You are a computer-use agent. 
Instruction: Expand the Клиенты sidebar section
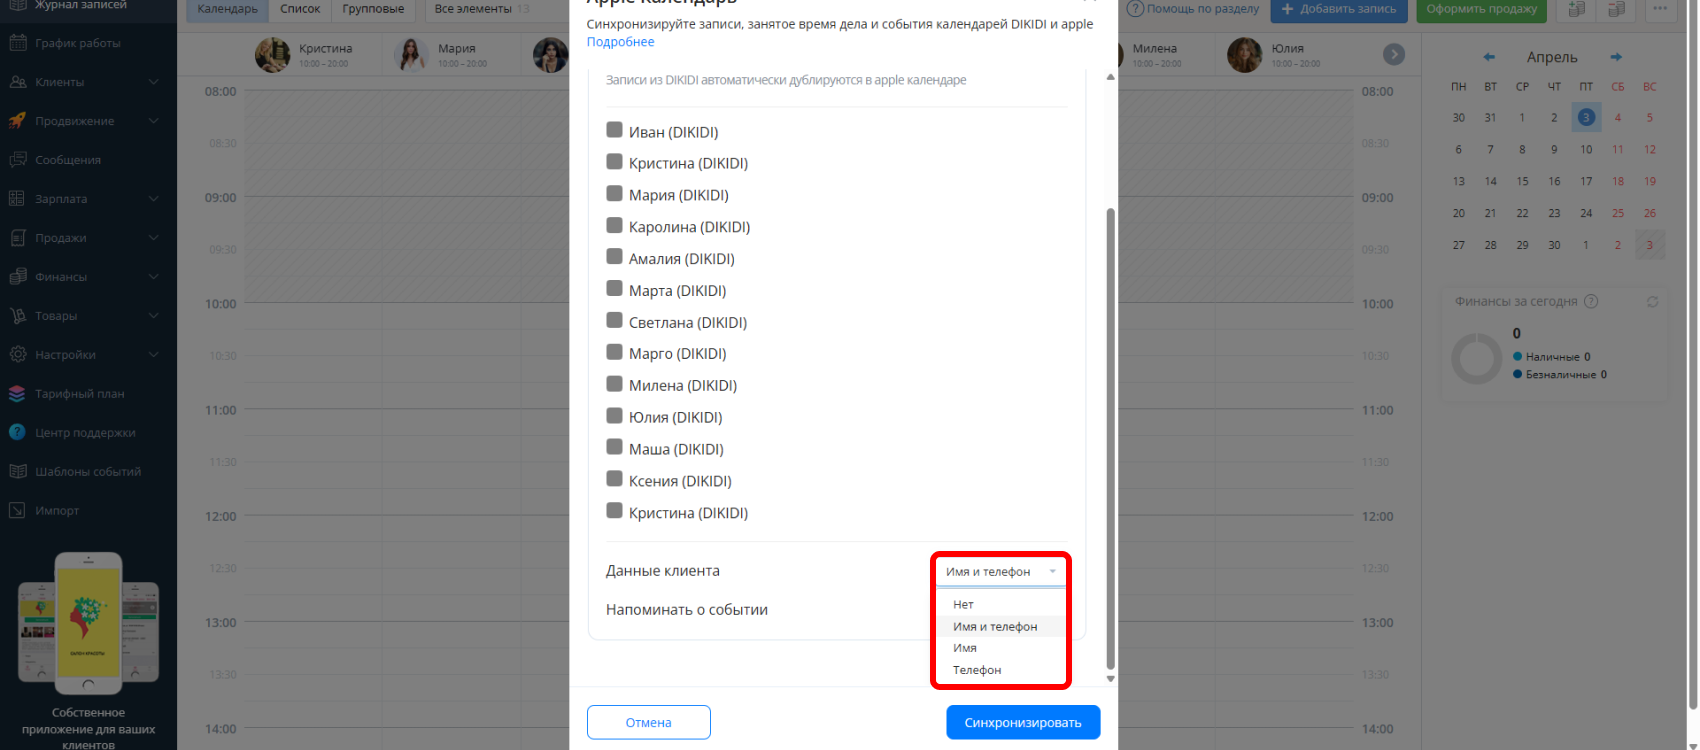(x=153, y=82)
